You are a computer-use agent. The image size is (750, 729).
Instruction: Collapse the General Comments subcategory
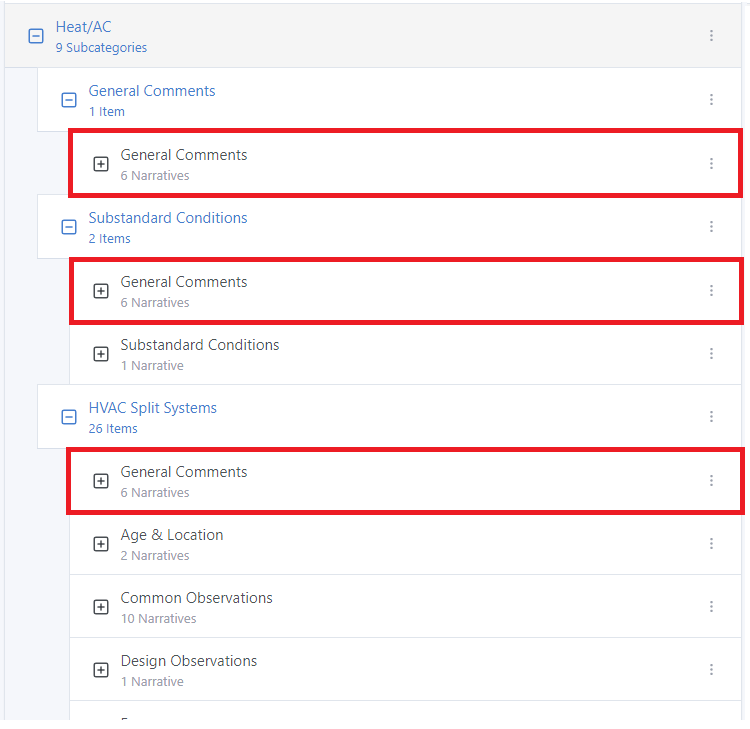point(69,100)
